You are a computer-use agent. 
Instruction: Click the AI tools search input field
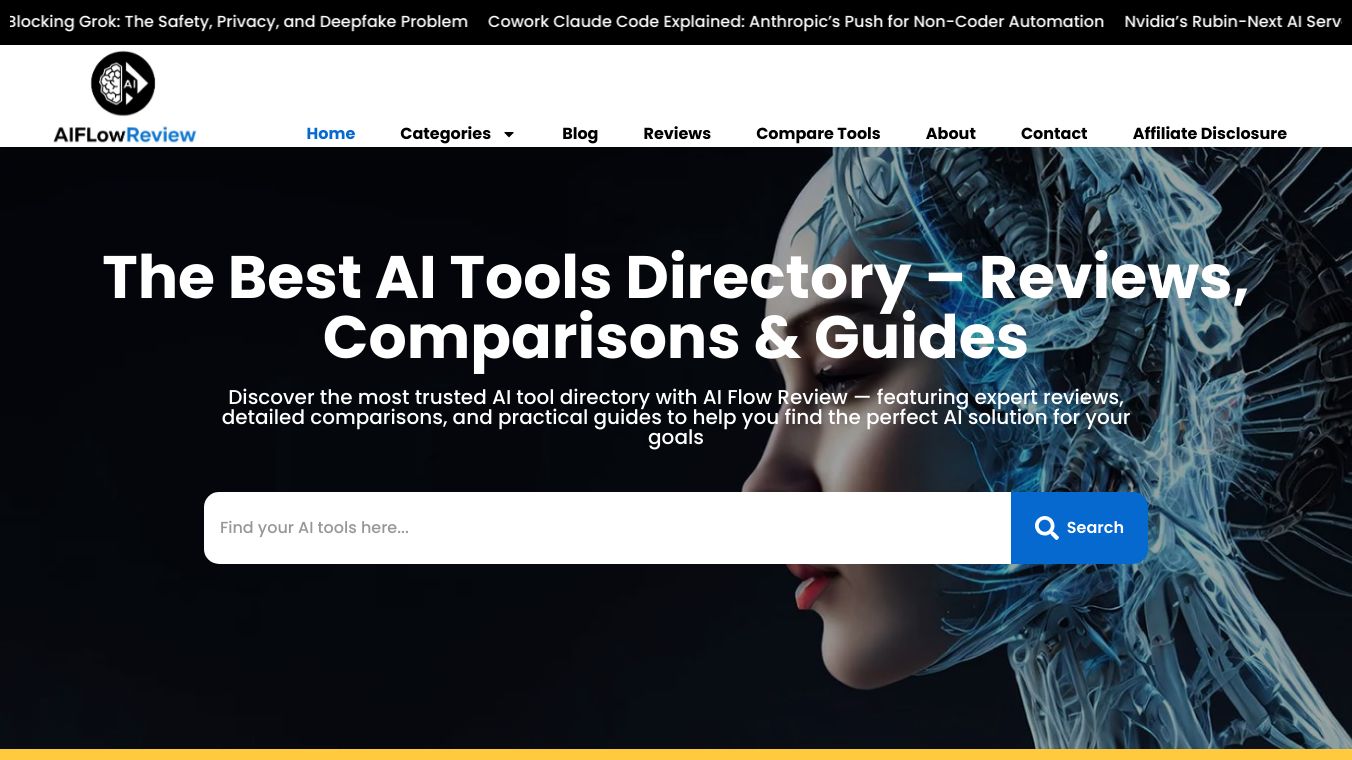pos(600,527)
